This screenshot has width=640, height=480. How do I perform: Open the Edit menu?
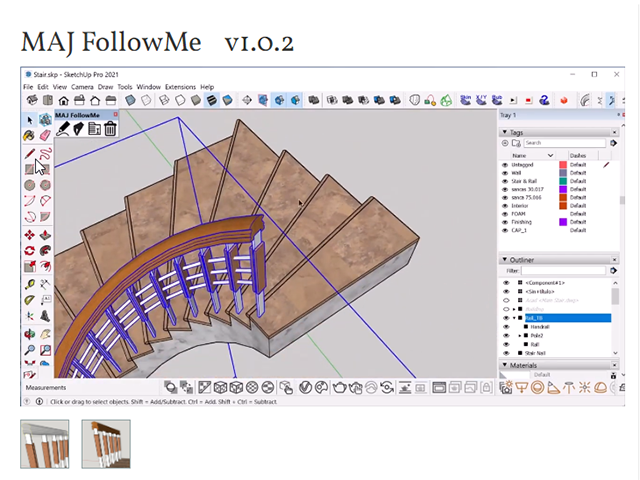tap(43, 87)
